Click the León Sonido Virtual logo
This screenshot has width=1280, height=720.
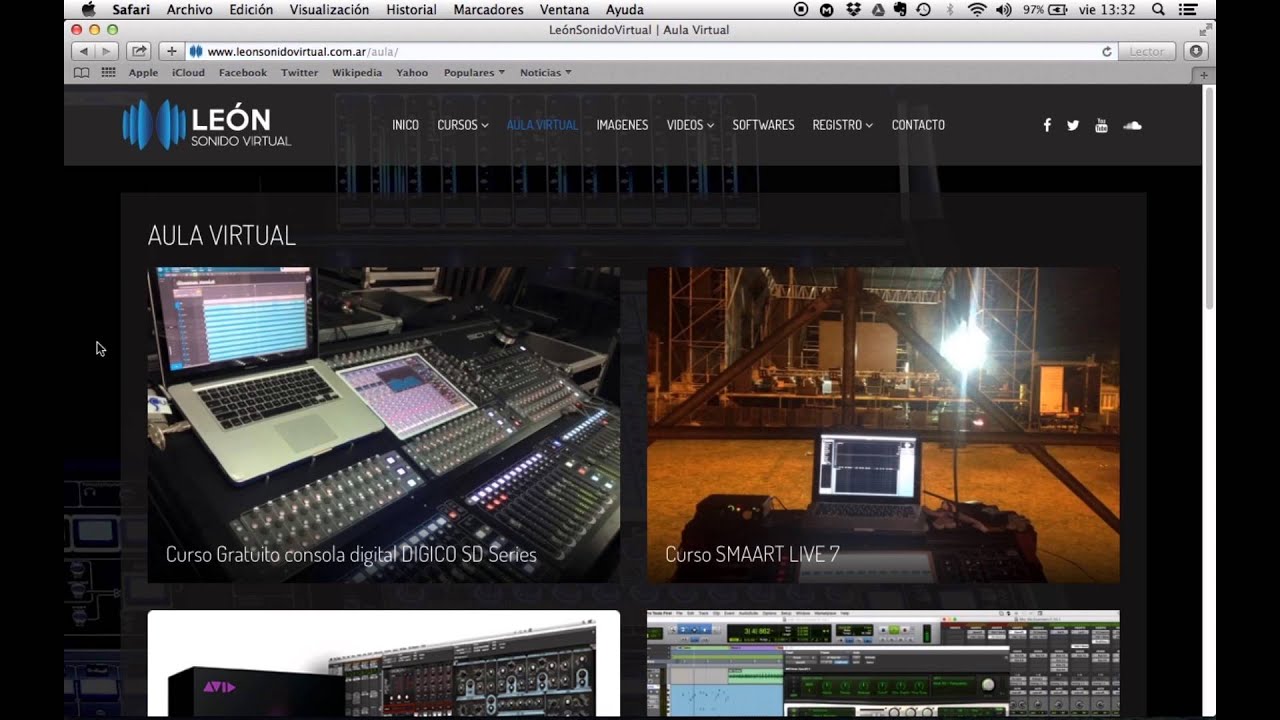pos(206,125)
